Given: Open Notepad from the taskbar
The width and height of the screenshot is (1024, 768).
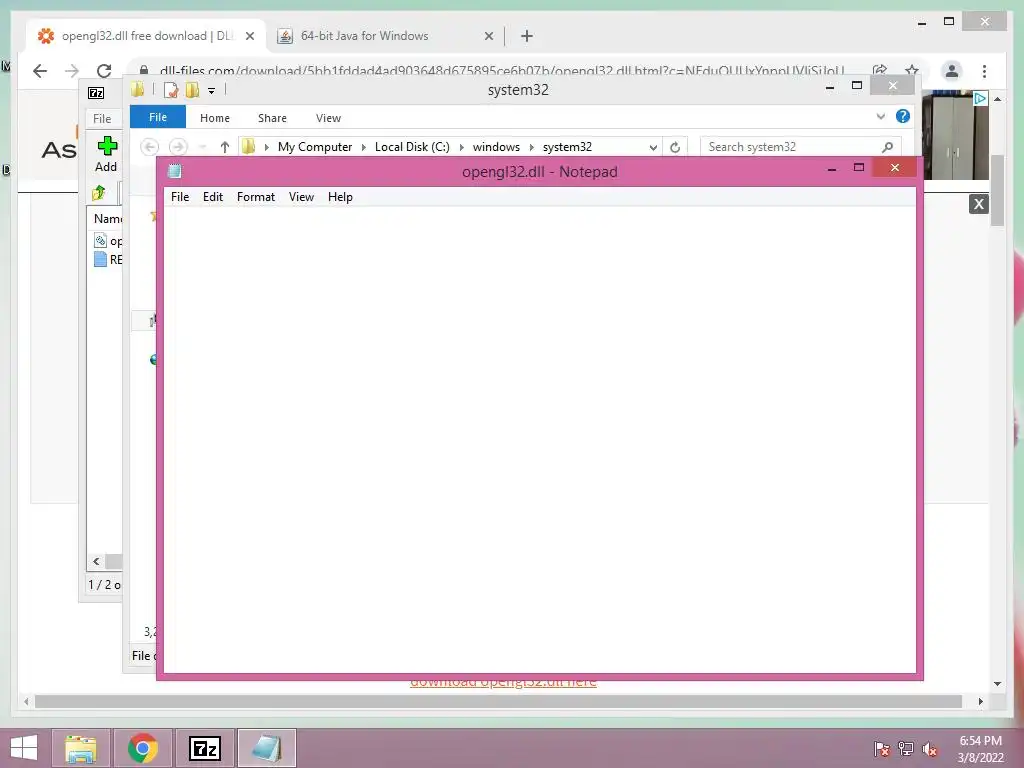Looking at the screenshot, I should click(x=266, y=748).
